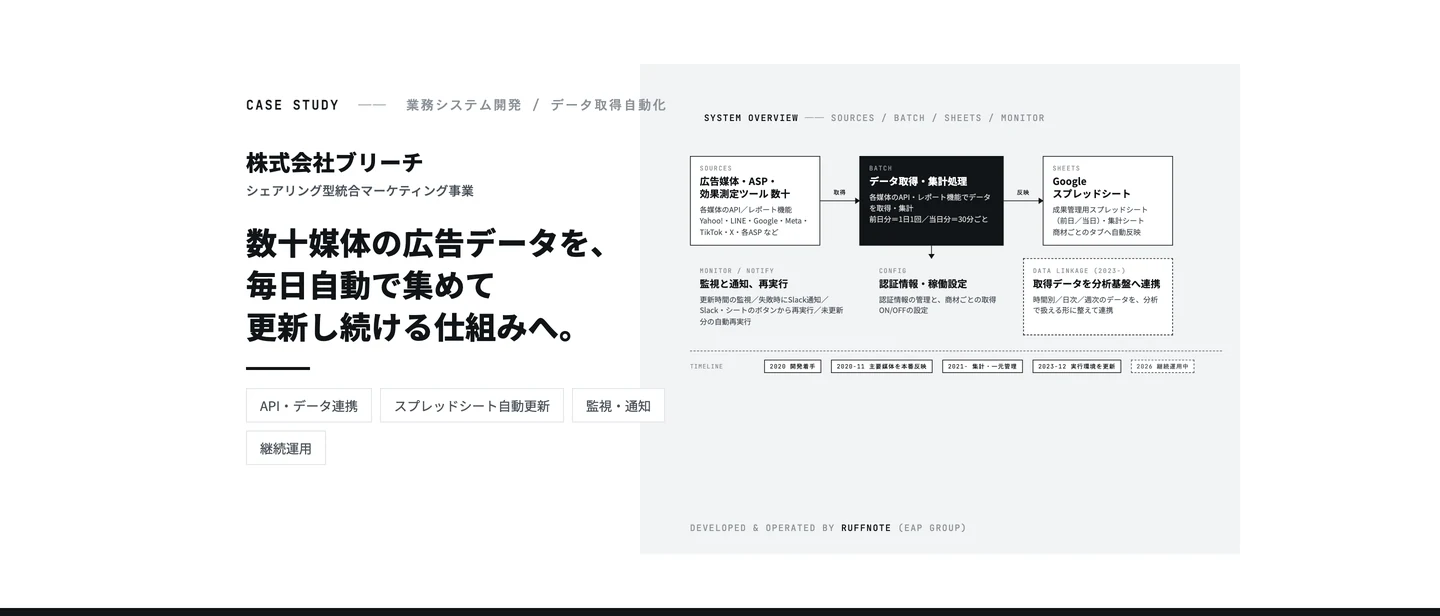Click the SOURCES 広告媒体・ASP box
1440x616 pixels.
[x=755, y=201]
